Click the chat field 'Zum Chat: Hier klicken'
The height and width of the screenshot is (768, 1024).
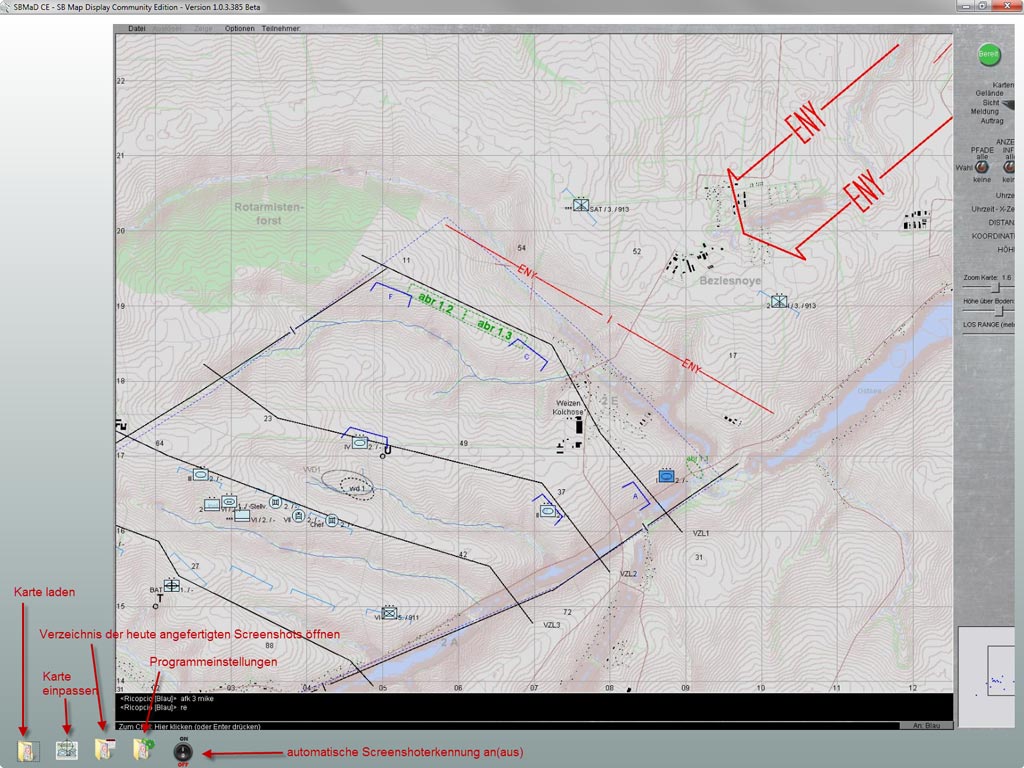(x=507, y=726)
